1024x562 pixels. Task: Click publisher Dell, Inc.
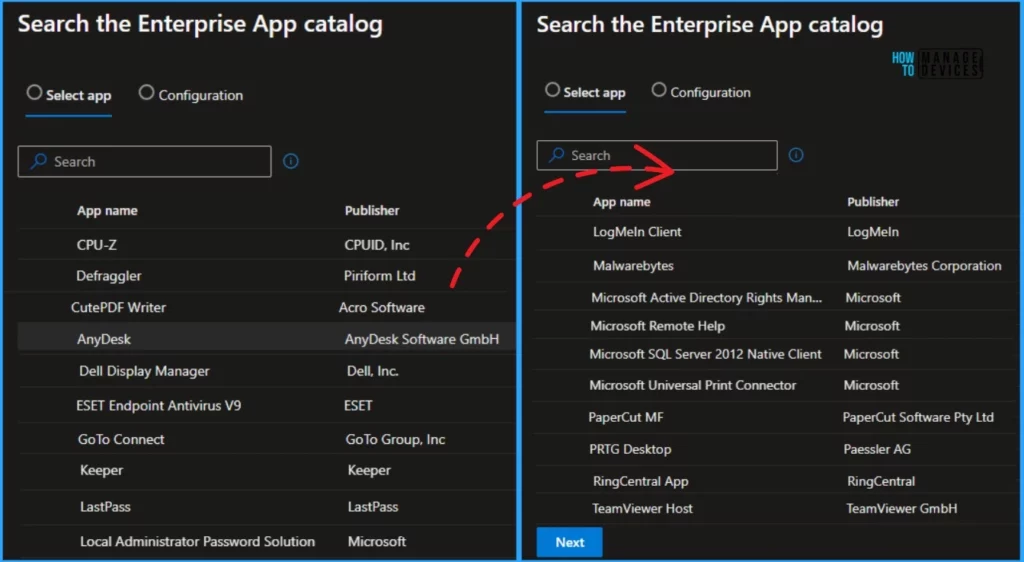click(x=372, y=371)
